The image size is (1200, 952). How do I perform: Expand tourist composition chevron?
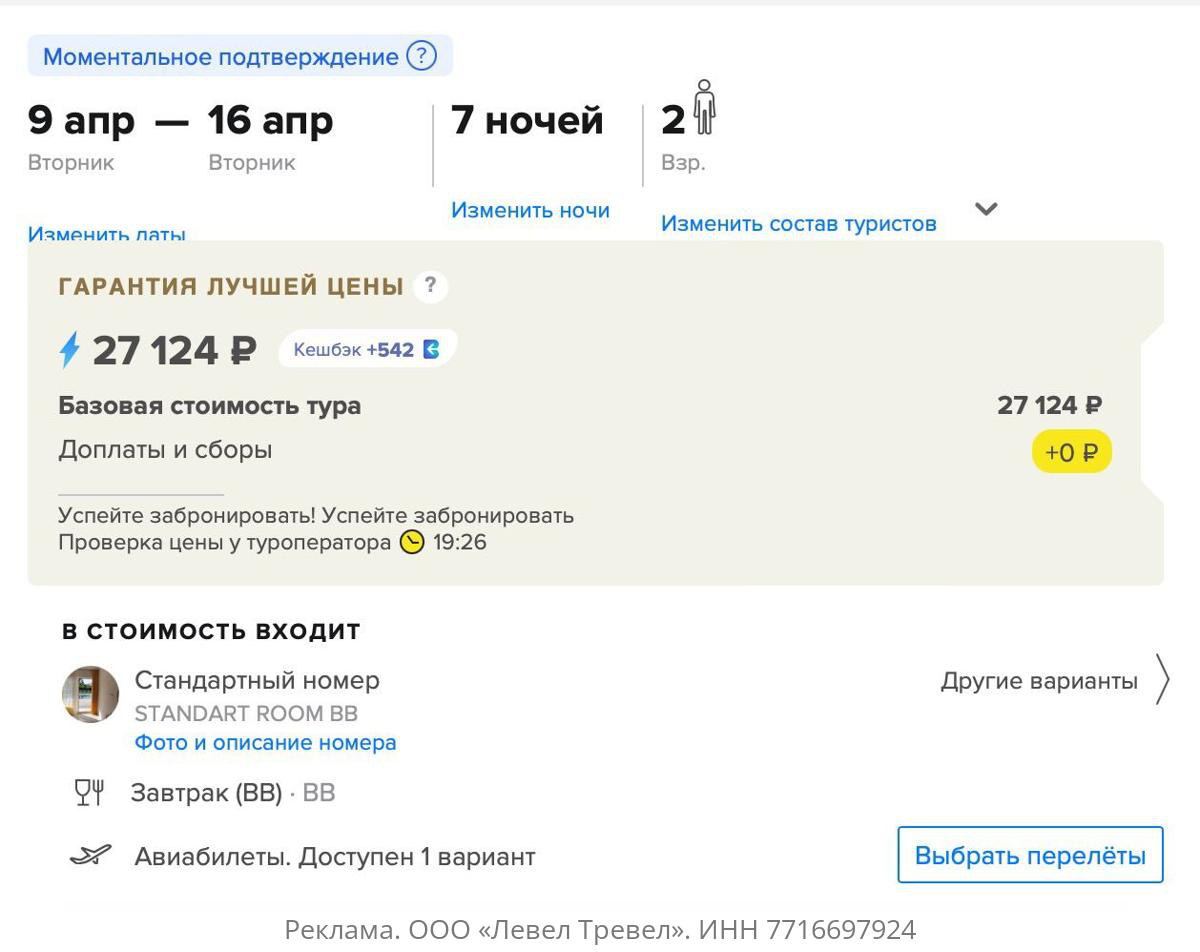click(986, 209)
